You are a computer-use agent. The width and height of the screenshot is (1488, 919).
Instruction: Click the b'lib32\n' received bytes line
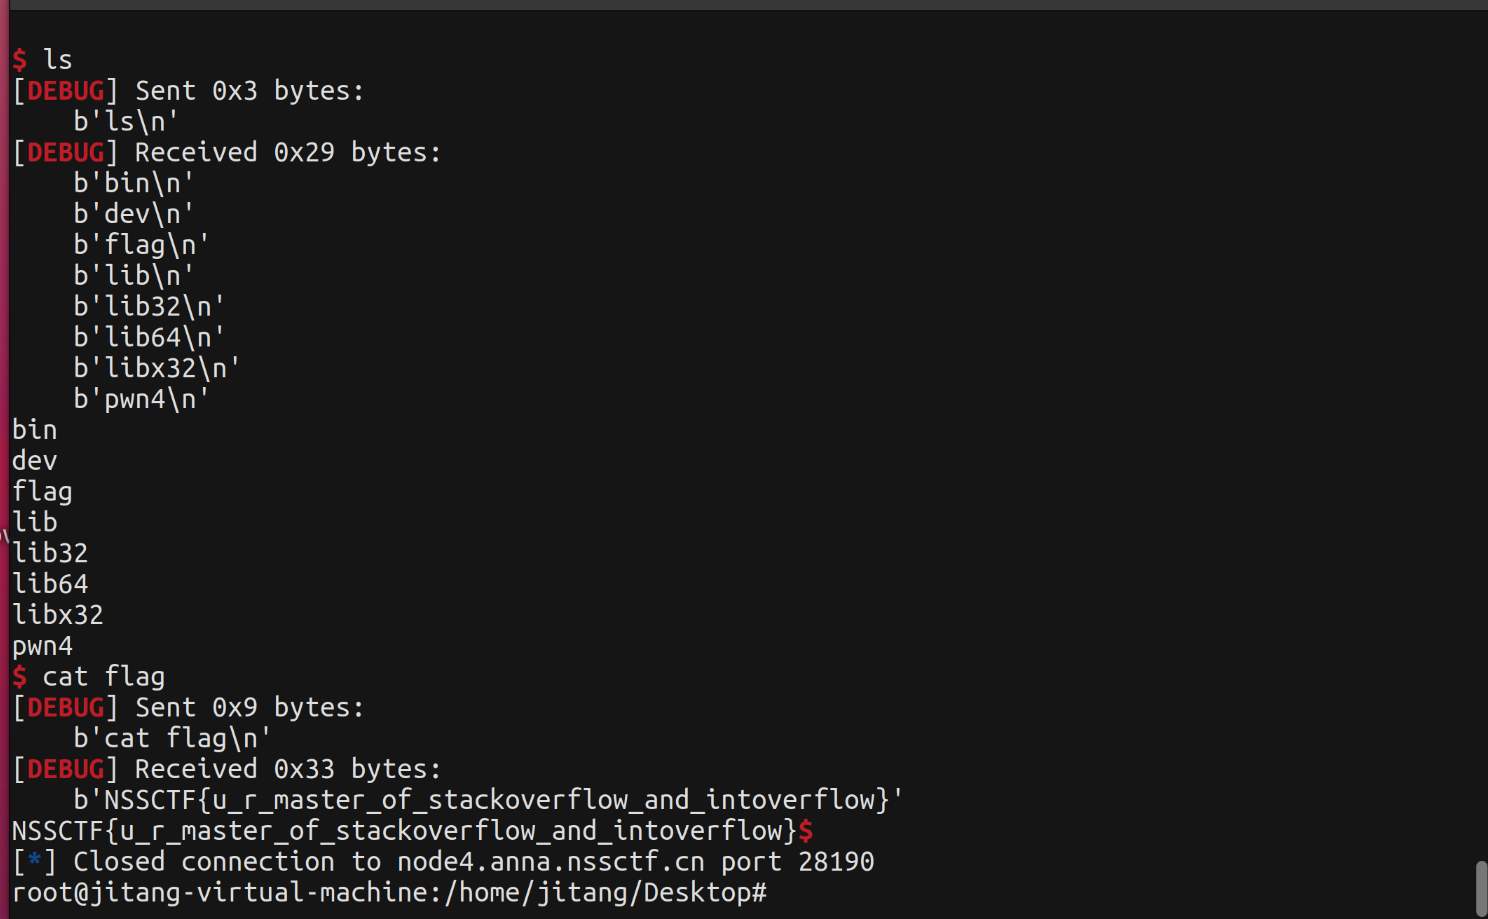point(149,306)
